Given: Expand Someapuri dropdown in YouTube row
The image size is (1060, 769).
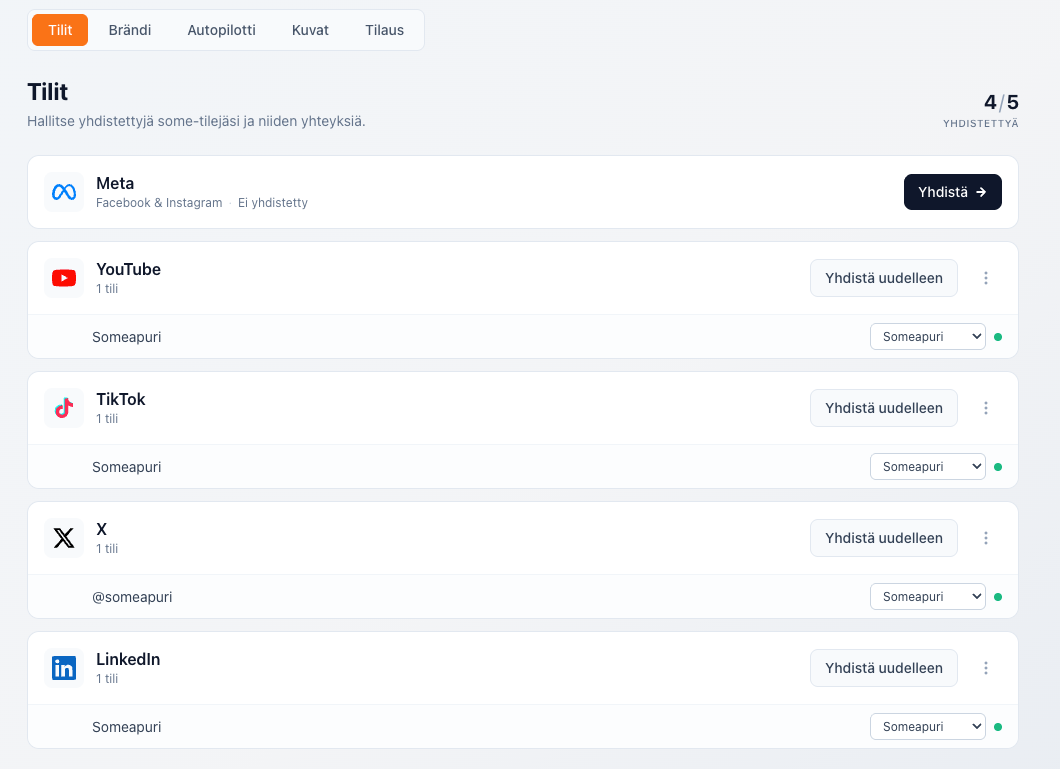Looking at the screenshot, I should (928, 337).
